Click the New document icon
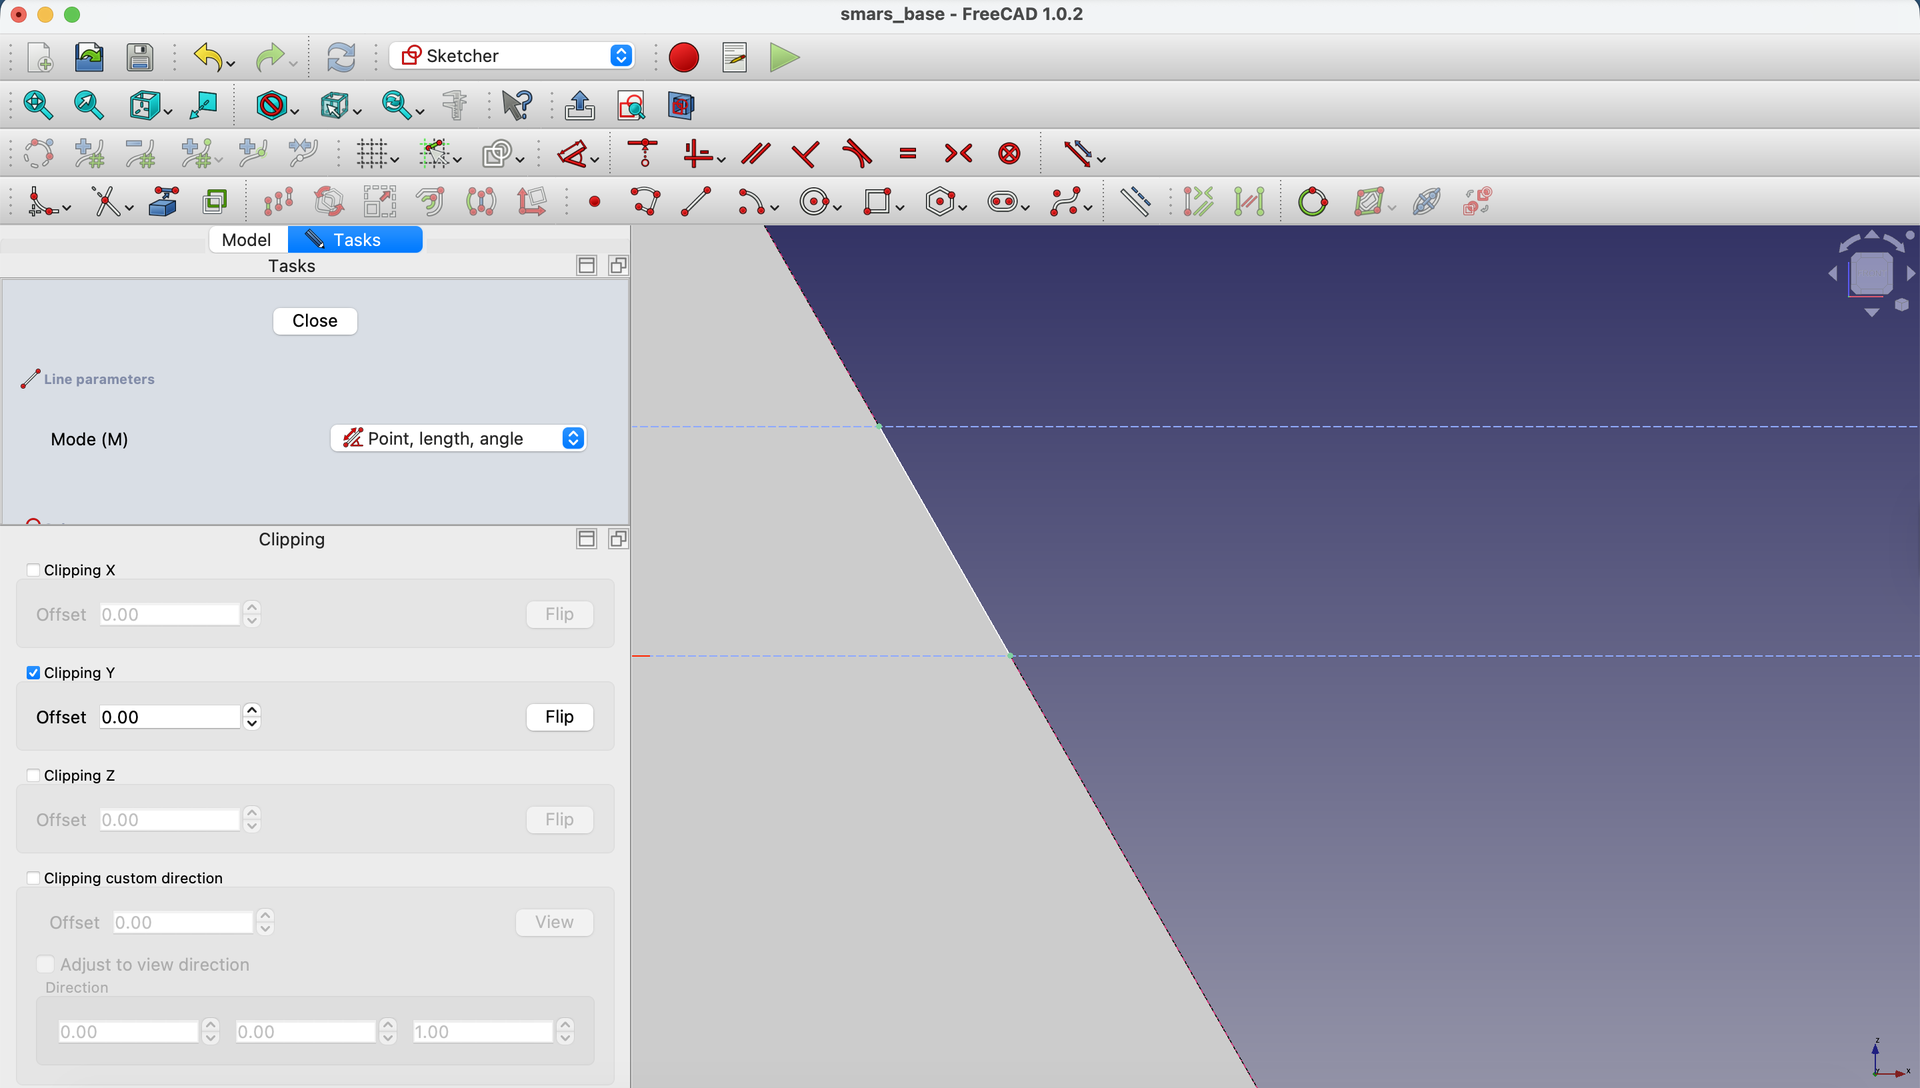 pos(40,57)
